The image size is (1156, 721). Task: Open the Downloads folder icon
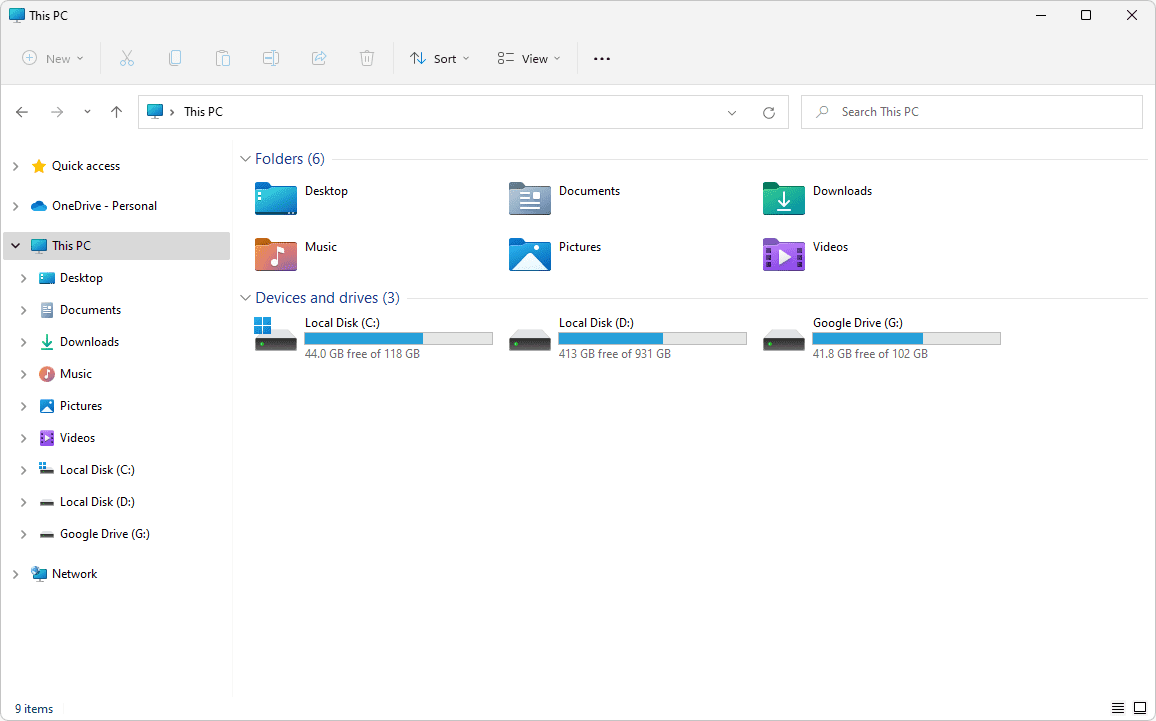[783, 199]
